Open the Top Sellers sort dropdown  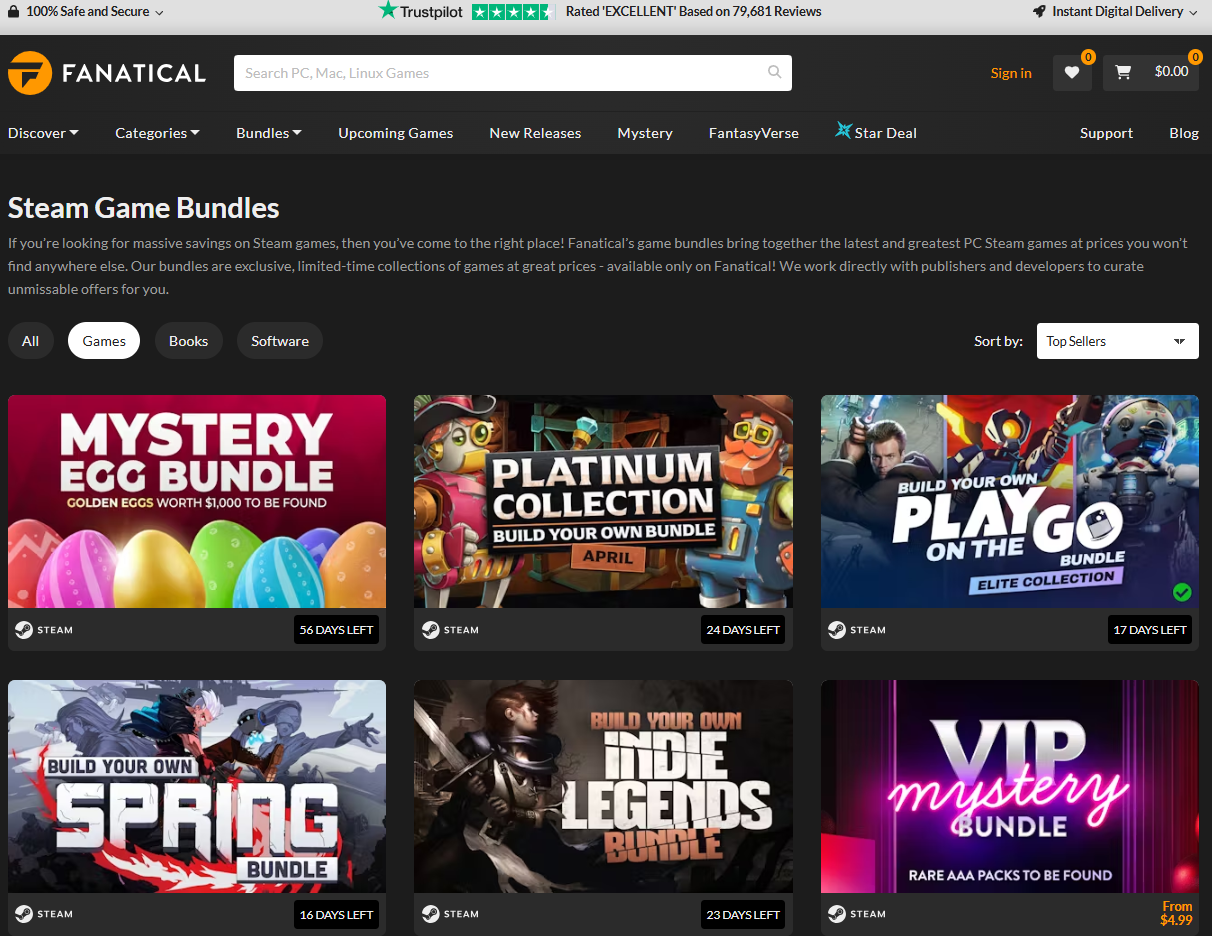[1117, 341]
